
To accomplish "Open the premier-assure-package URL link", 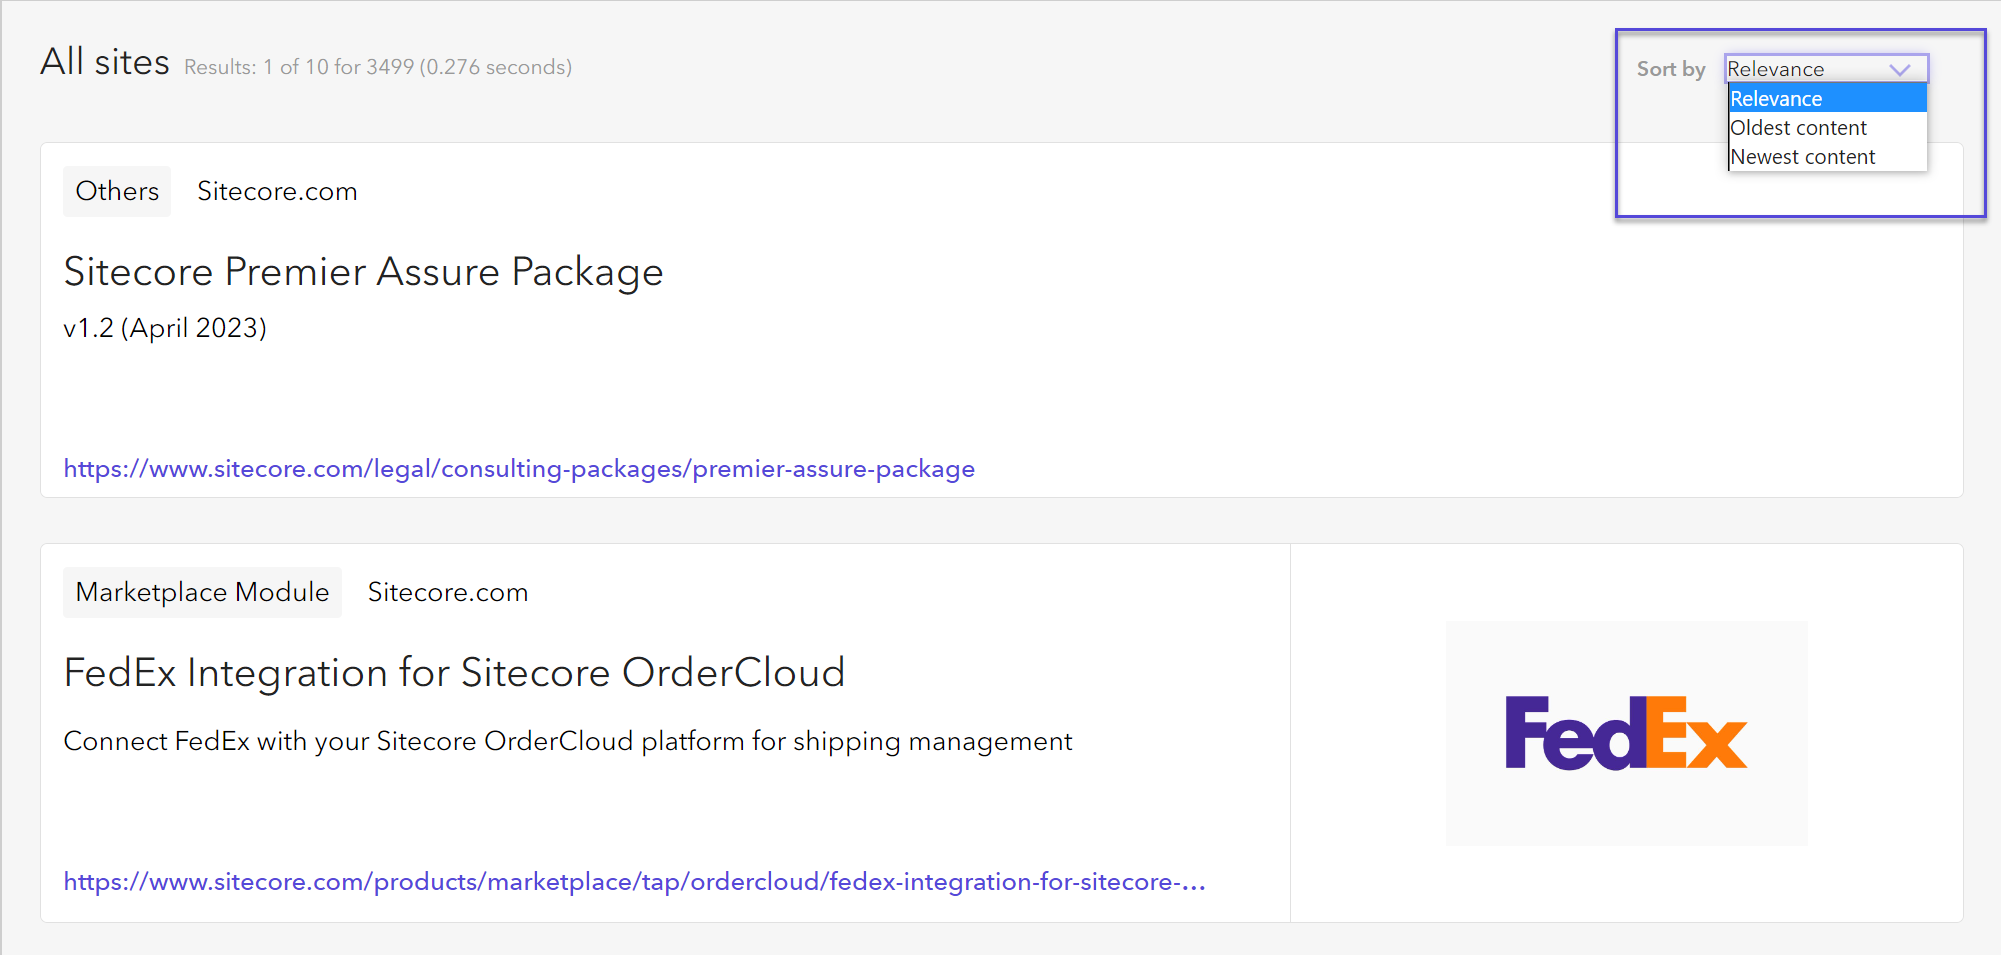I will click(x=519, y=469).
